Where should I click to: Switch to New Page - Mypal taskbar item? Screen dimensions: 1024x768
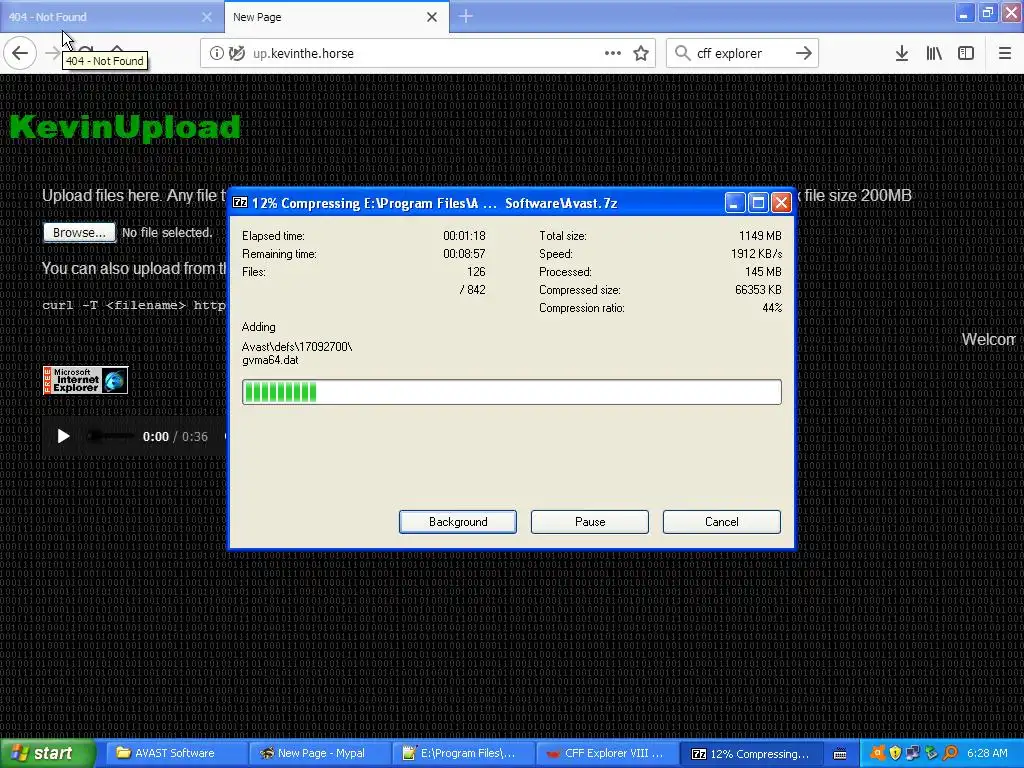click(x=321, y=753)
